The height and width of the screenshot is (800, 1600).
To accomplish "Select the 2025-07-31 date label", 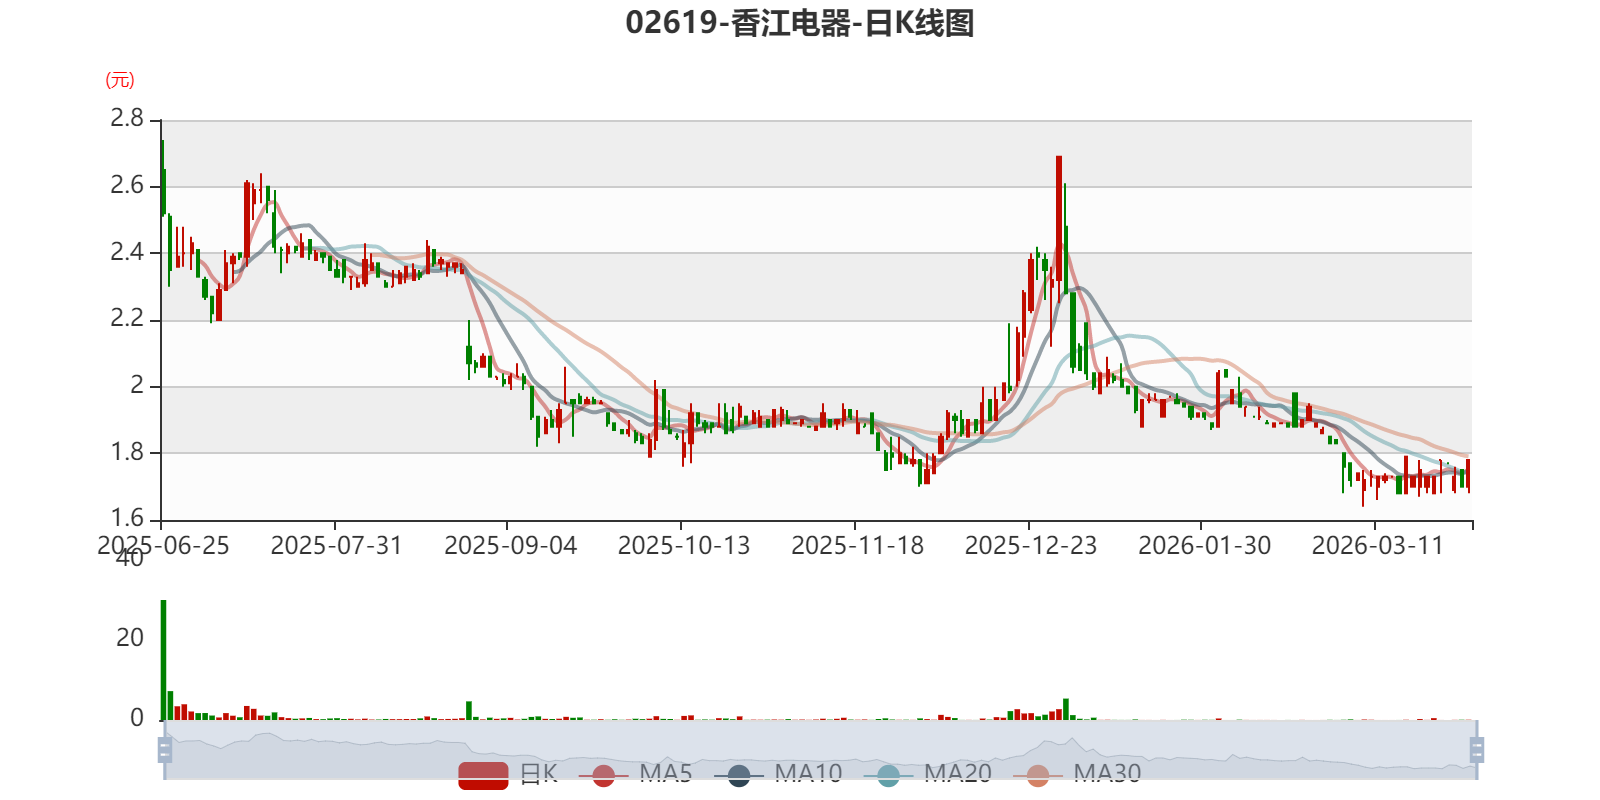I will tap(336, 546).
